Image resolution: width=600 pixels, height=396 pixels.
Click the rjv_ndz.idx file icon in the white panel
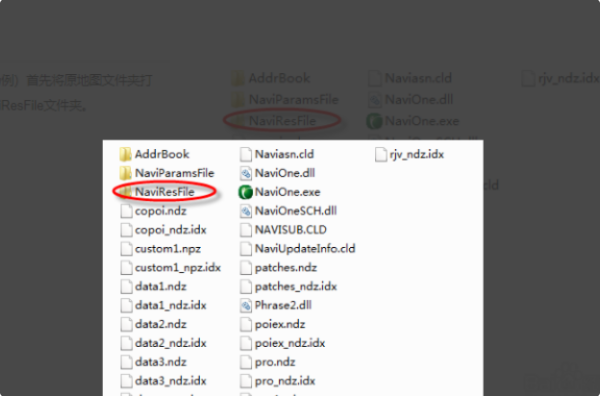pos(381,155)
